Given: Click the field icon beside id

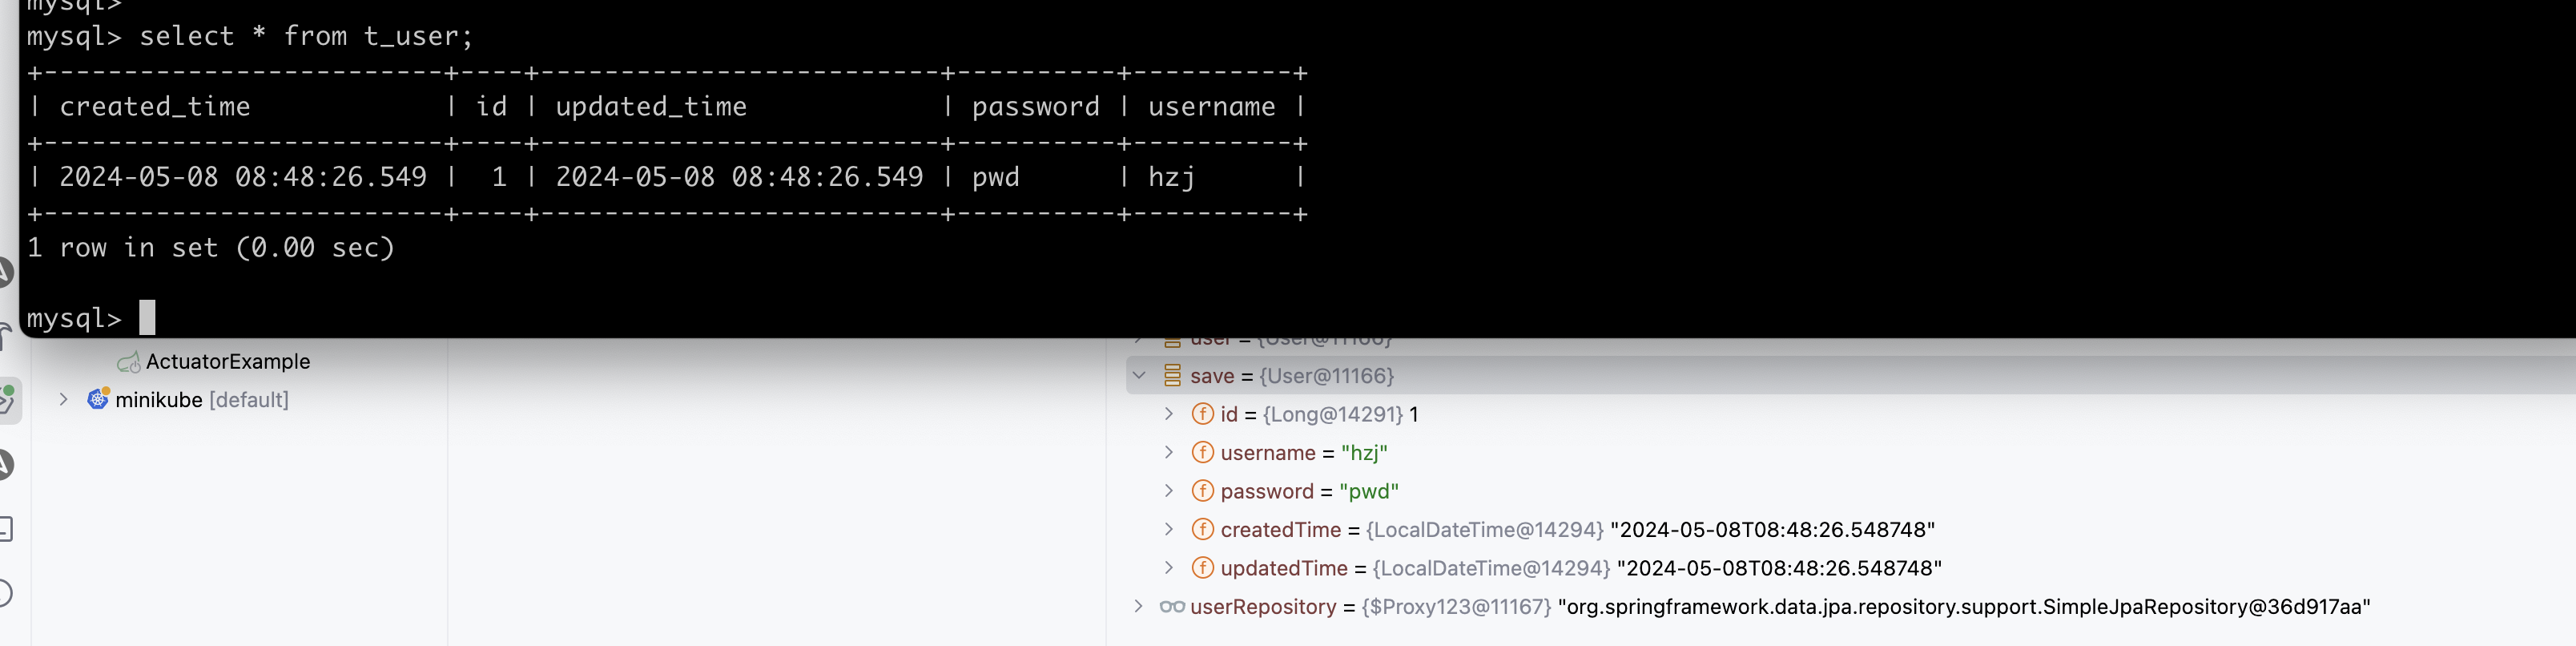Looking at the screenshot, I should 1202,414.
